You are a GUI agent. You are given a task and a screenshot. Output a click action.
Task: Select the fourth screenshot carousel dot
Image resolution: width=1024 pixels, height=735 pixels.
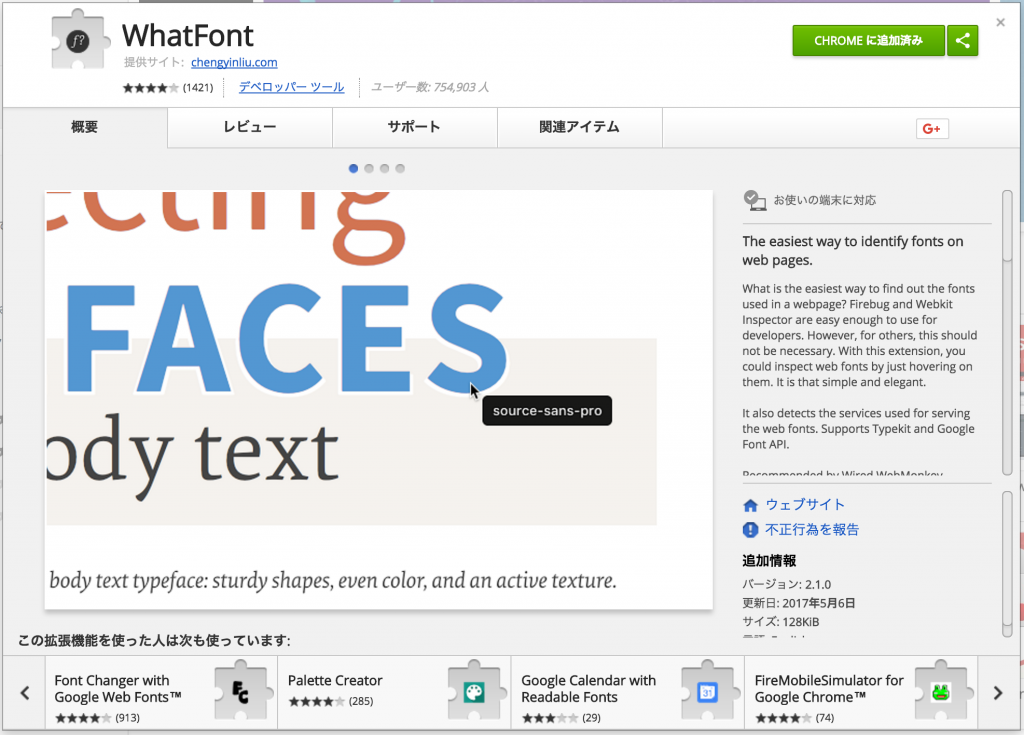pos(400,169)
